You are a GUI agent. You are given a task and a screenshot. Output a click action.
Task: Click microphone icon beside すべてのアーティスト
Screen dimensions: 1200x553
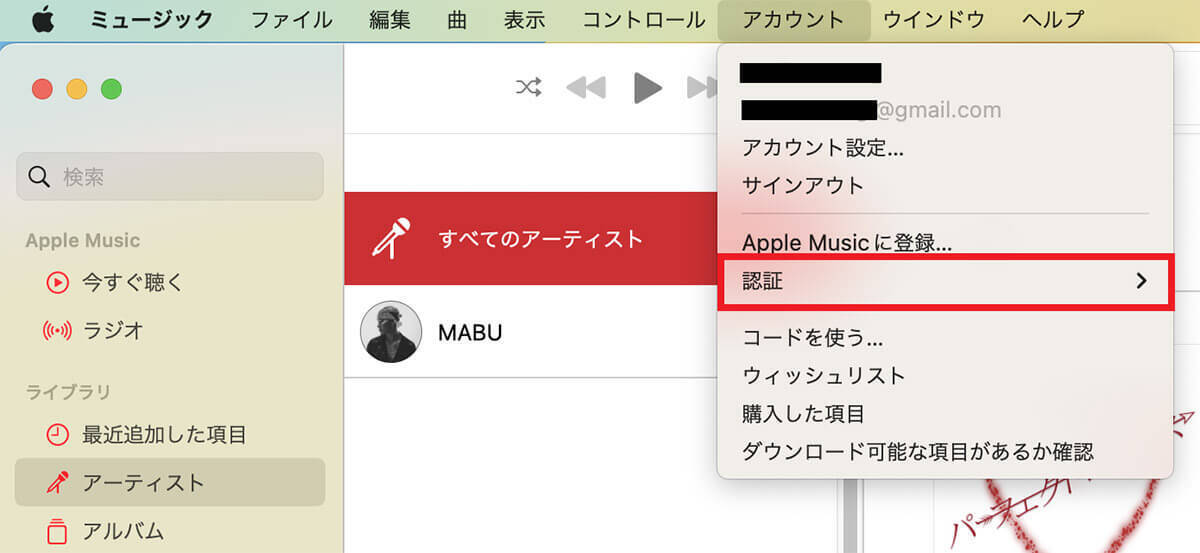pyautogui.click(x=391, y=239)
